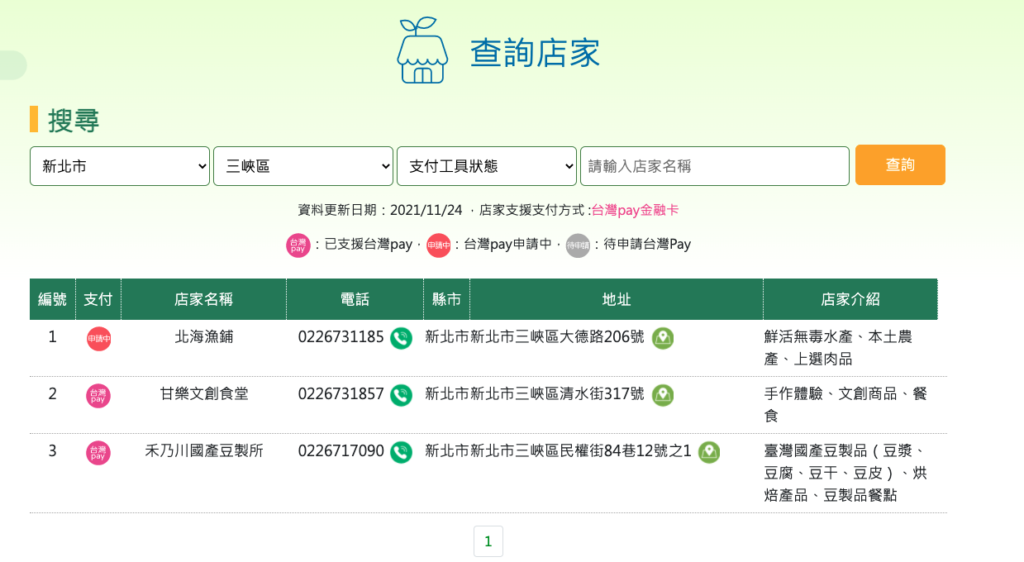Go to page 1 in pagination

[x=488, y=541]
